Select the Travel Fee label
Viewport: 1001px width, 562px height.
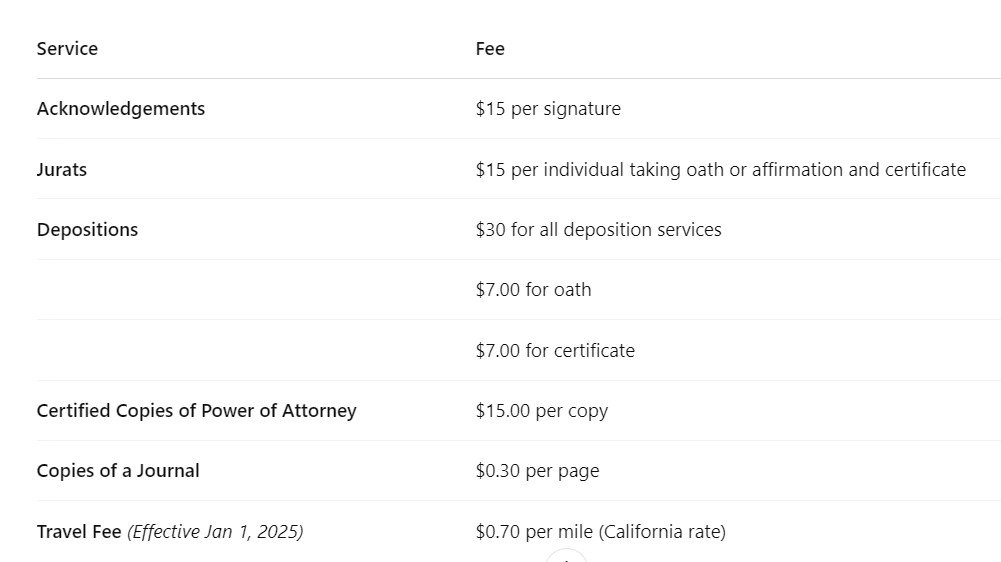(x=79, y=532)
